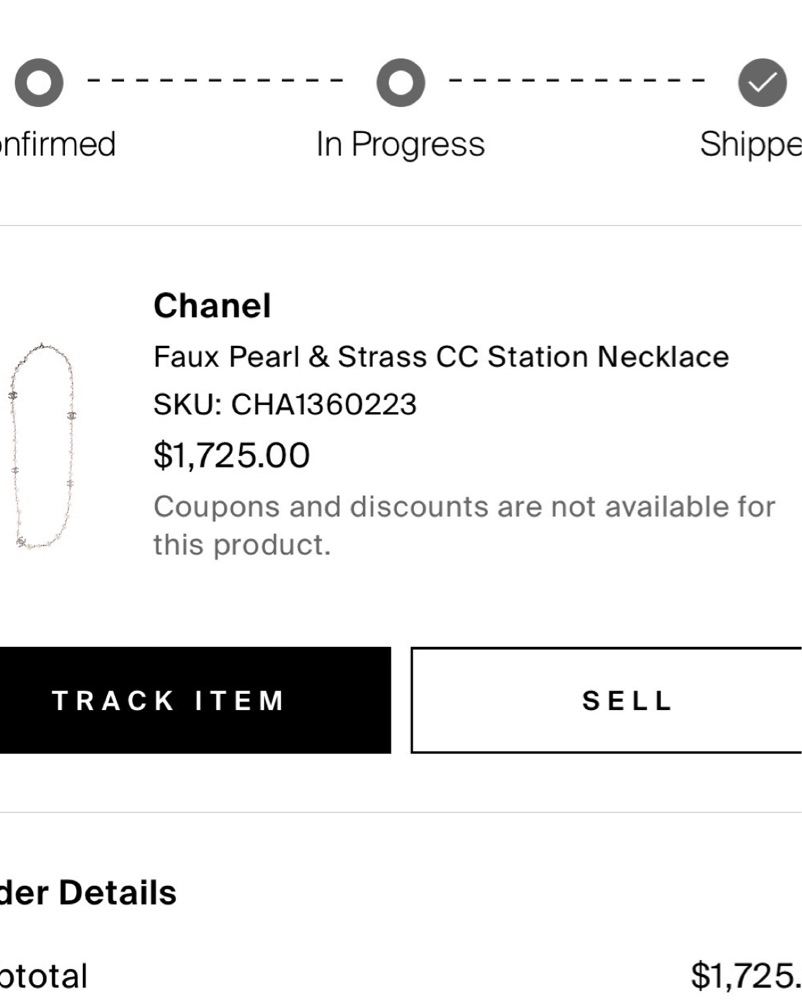Image resolution: width=802 pixels, height=1000 pixels.
Task: Click progress line between In Progress and Shipped
Action: coord(580,80)
